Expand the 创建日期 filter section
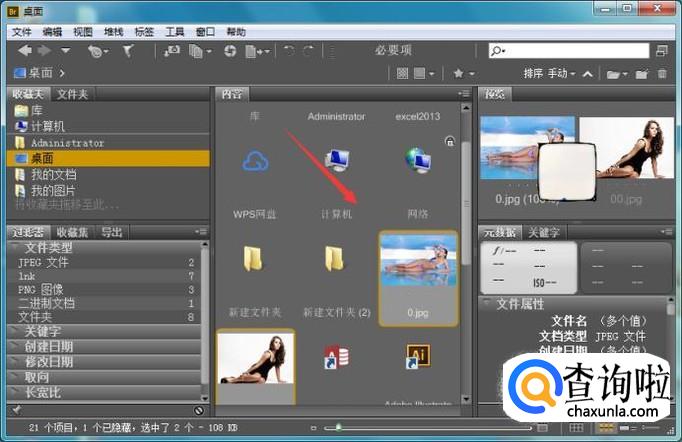 click(48, 346)
